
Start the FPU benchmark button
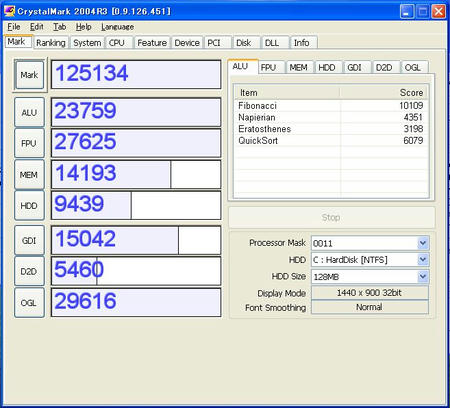point(29,143)
